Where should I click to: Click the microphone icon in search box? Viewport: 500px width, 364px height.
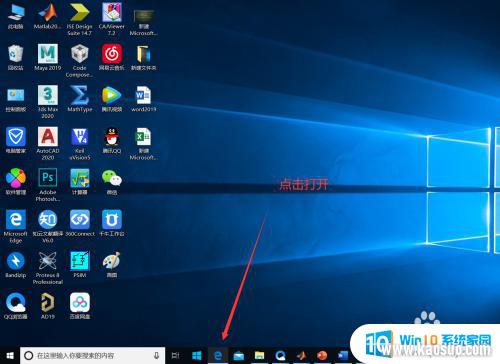click(156, 356)
